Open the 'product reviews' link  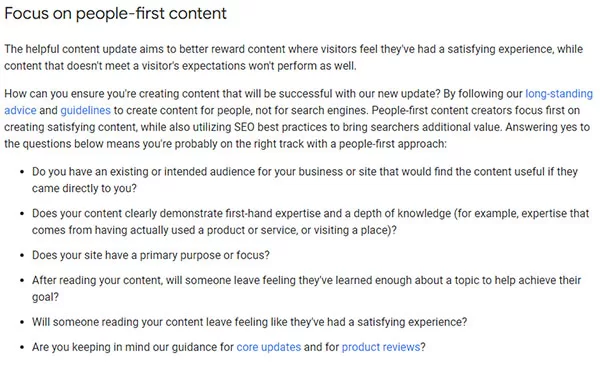coord(381,347)
